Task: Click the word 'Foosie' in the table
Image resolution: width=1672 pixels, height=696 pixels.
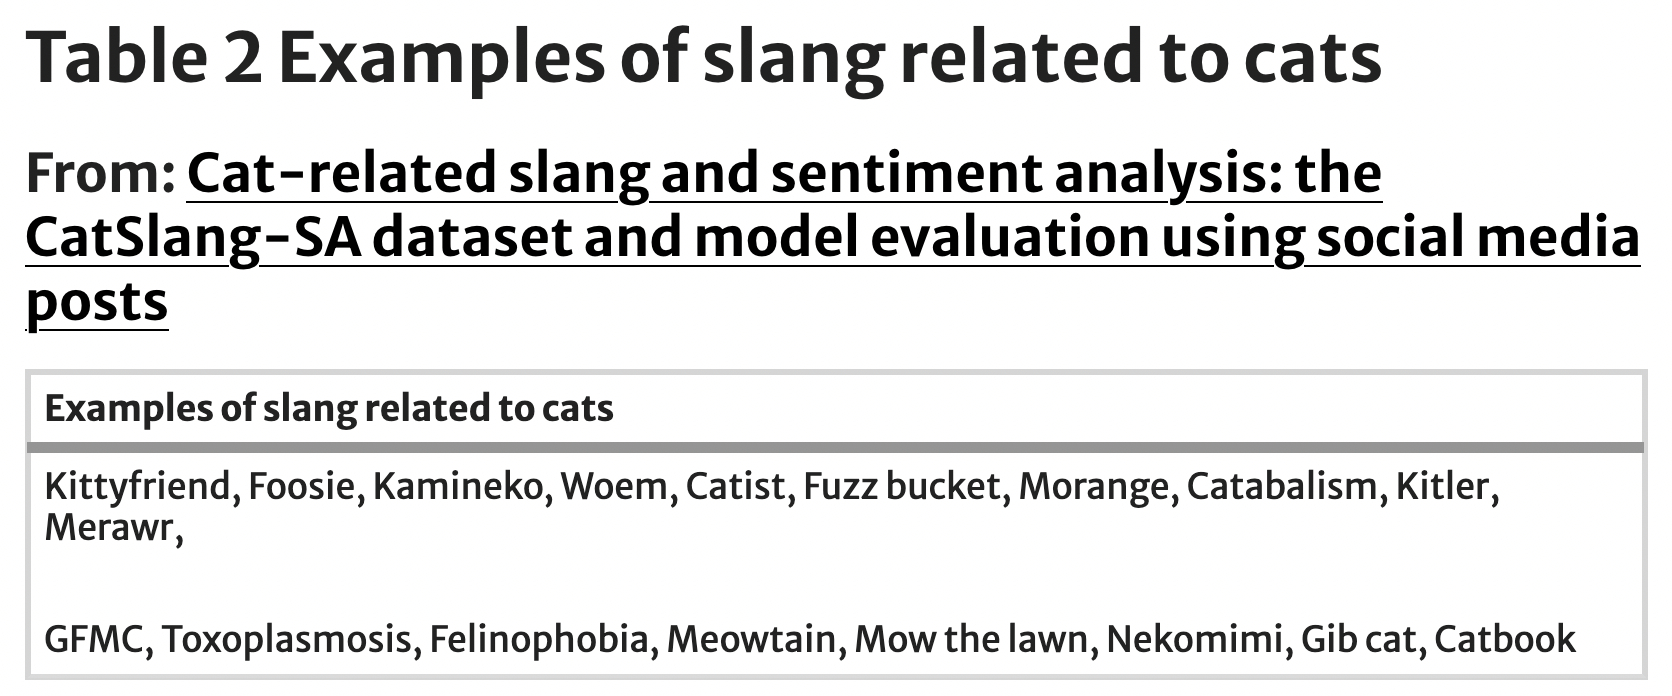Action: tap(302, 487)
